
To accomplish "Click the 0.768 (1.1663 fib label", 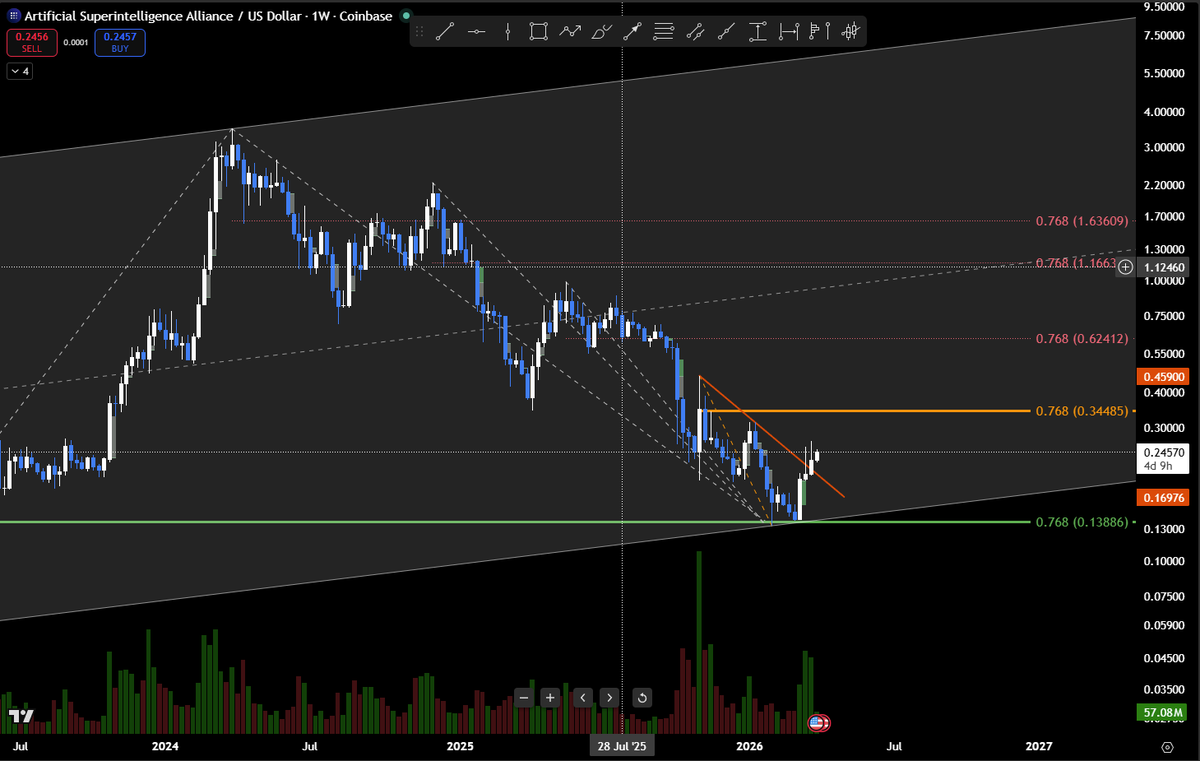I will [x=1075, y=262].
